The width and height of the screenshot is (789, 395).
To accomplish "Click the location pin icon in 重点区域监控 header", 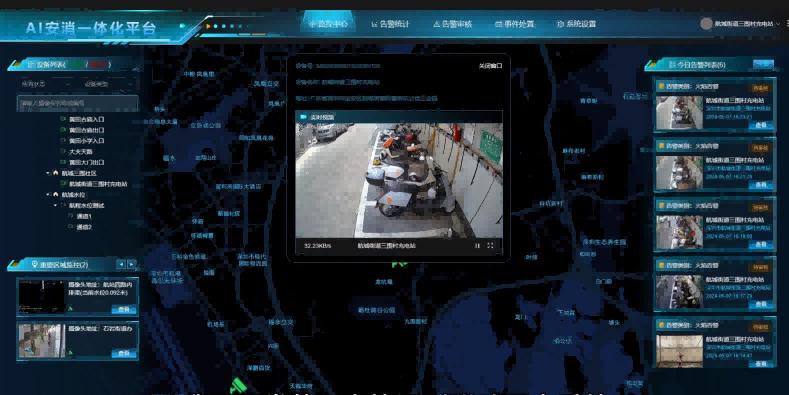I will pyautogui.click(x=34, y=264).
